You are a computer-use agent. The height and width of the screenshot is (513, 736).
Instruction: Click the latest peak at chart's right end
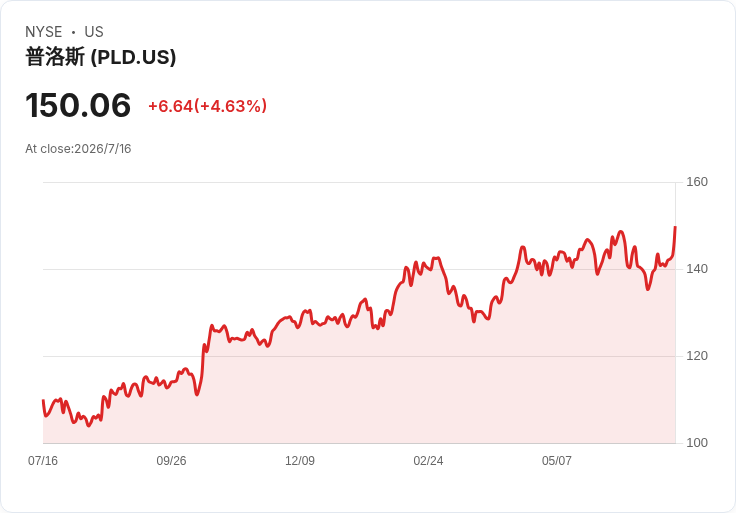(675, 227)
